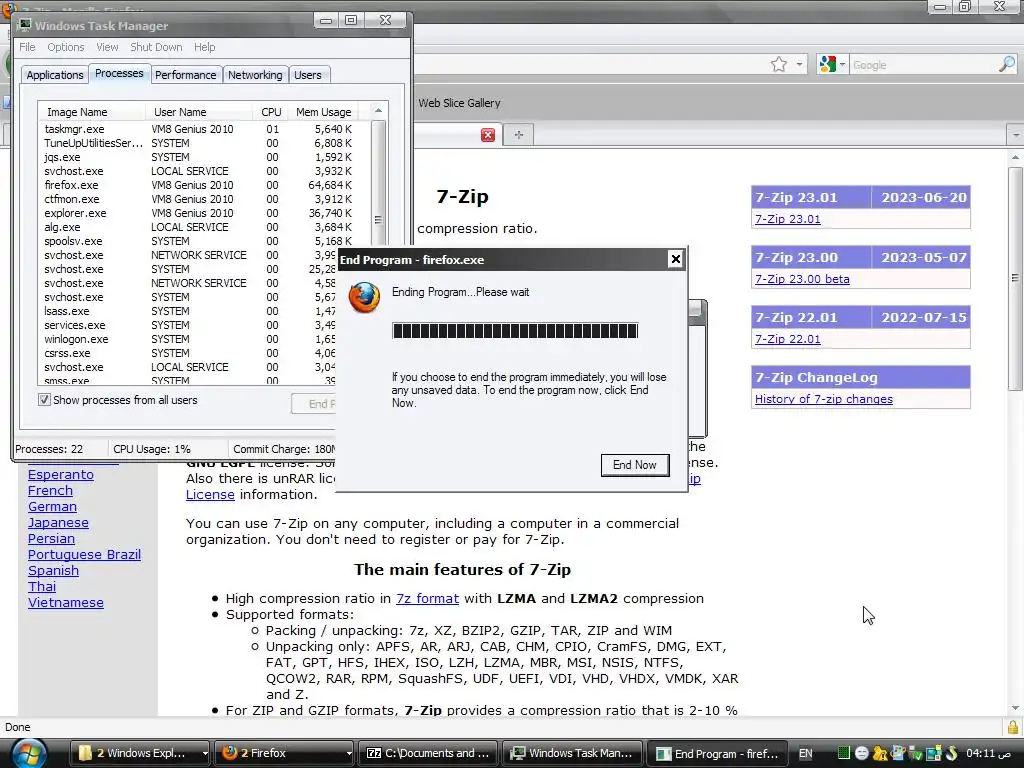Switch to Windows Task Manager taskbar button

click(x=572, y=754)
